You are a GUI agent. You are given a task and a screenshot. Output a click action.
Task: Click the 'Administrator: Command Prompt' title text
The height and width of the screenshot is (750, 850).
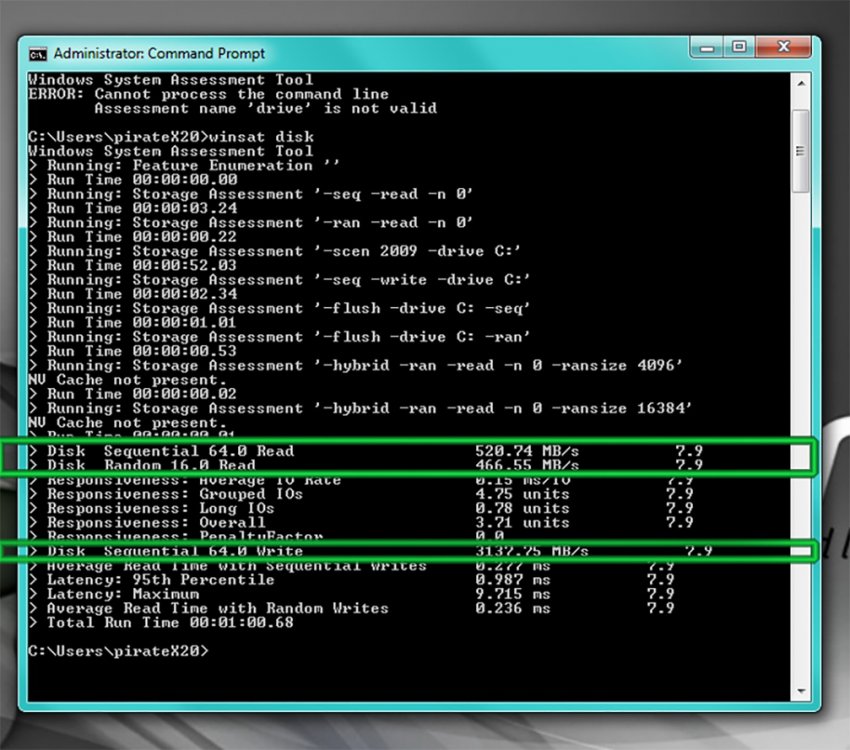point(159,54)
